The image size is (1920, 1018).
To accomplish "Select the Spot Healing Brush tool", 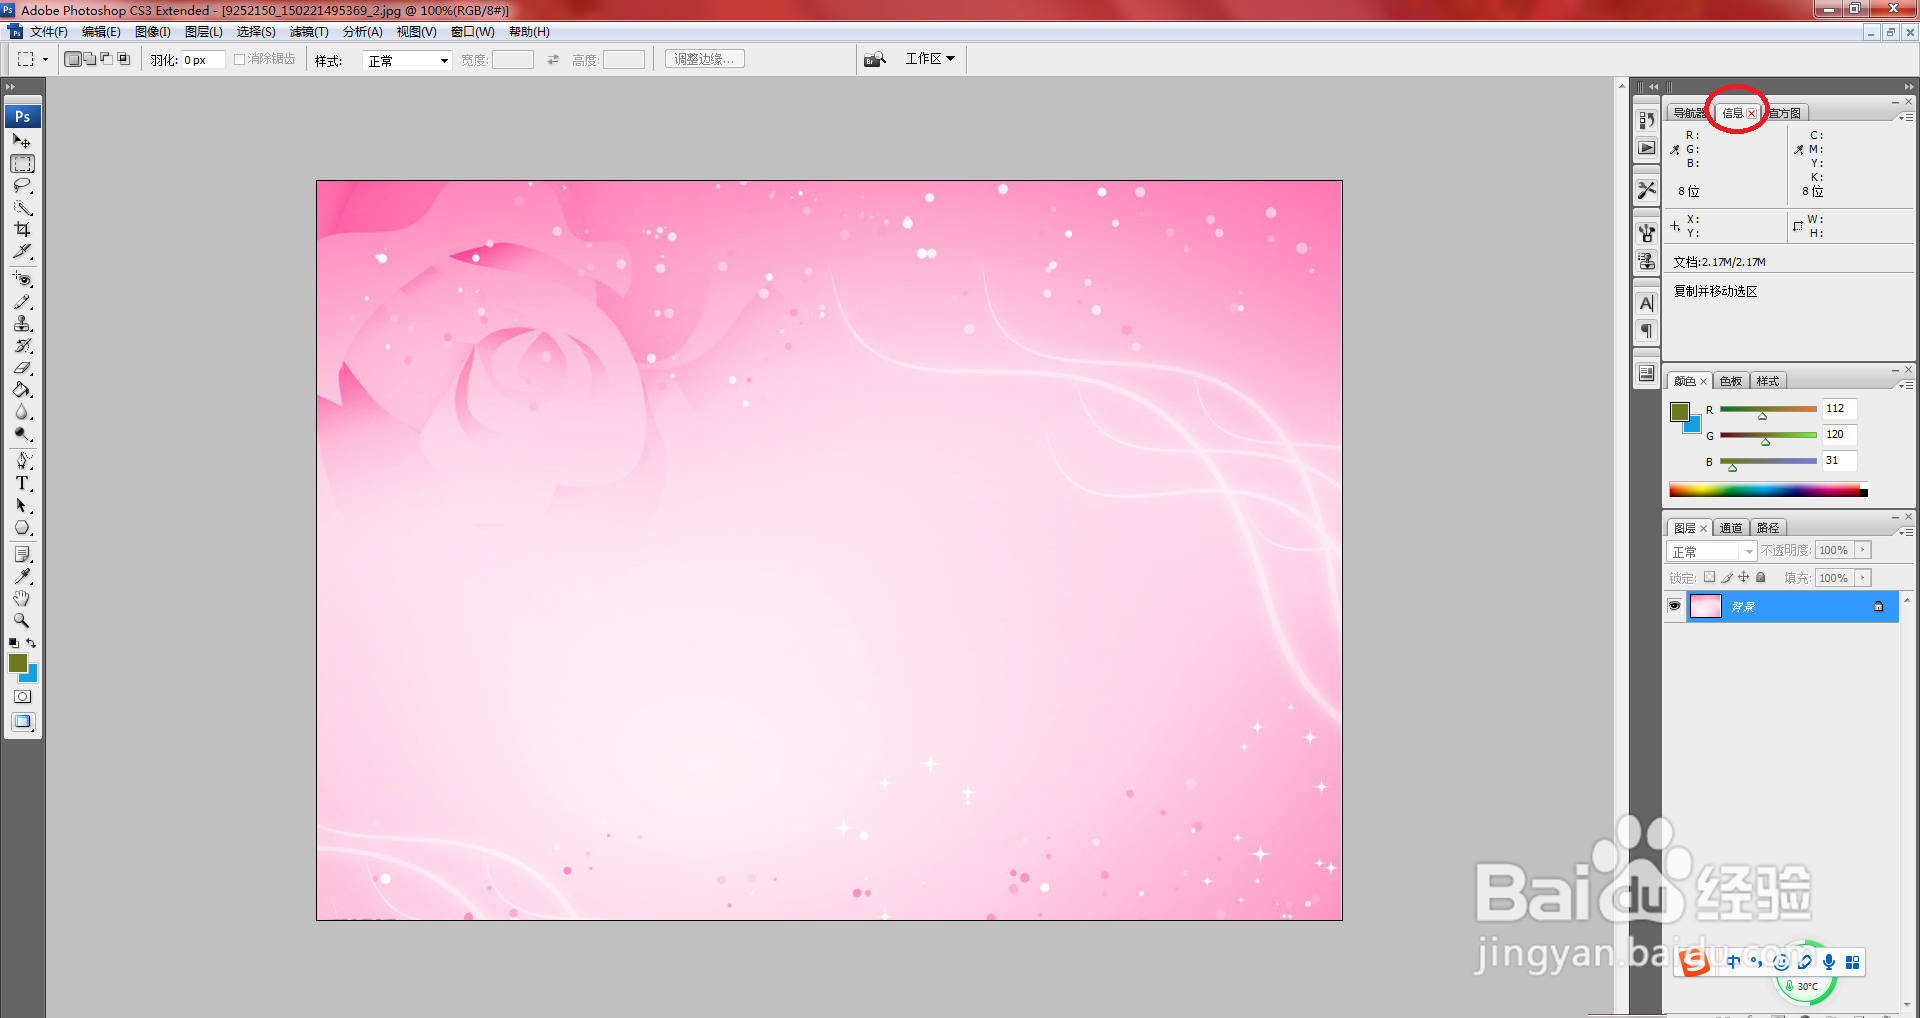I will pos(22,279).
